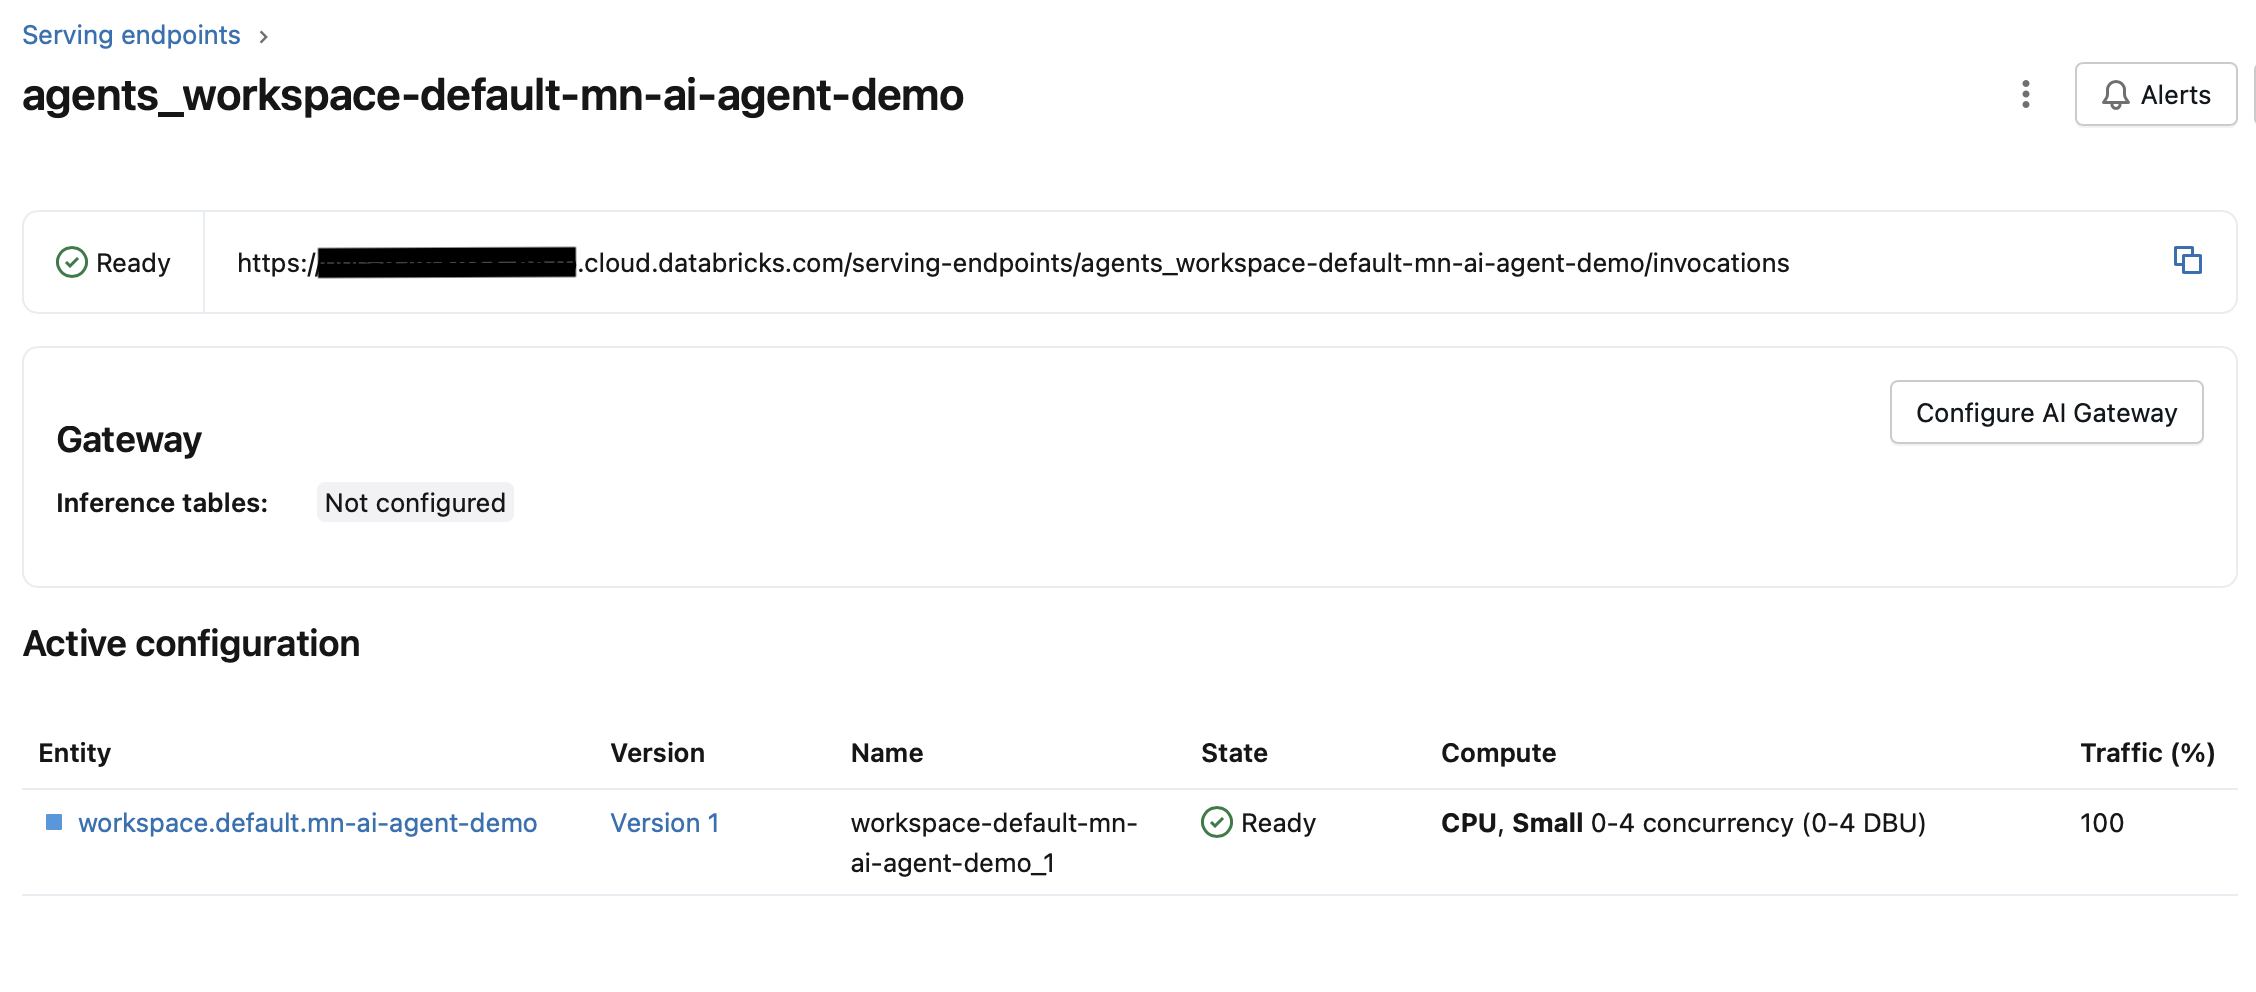Click the CPU, Small compute cell
The image size is (2256, 992).
[1683, 823]
